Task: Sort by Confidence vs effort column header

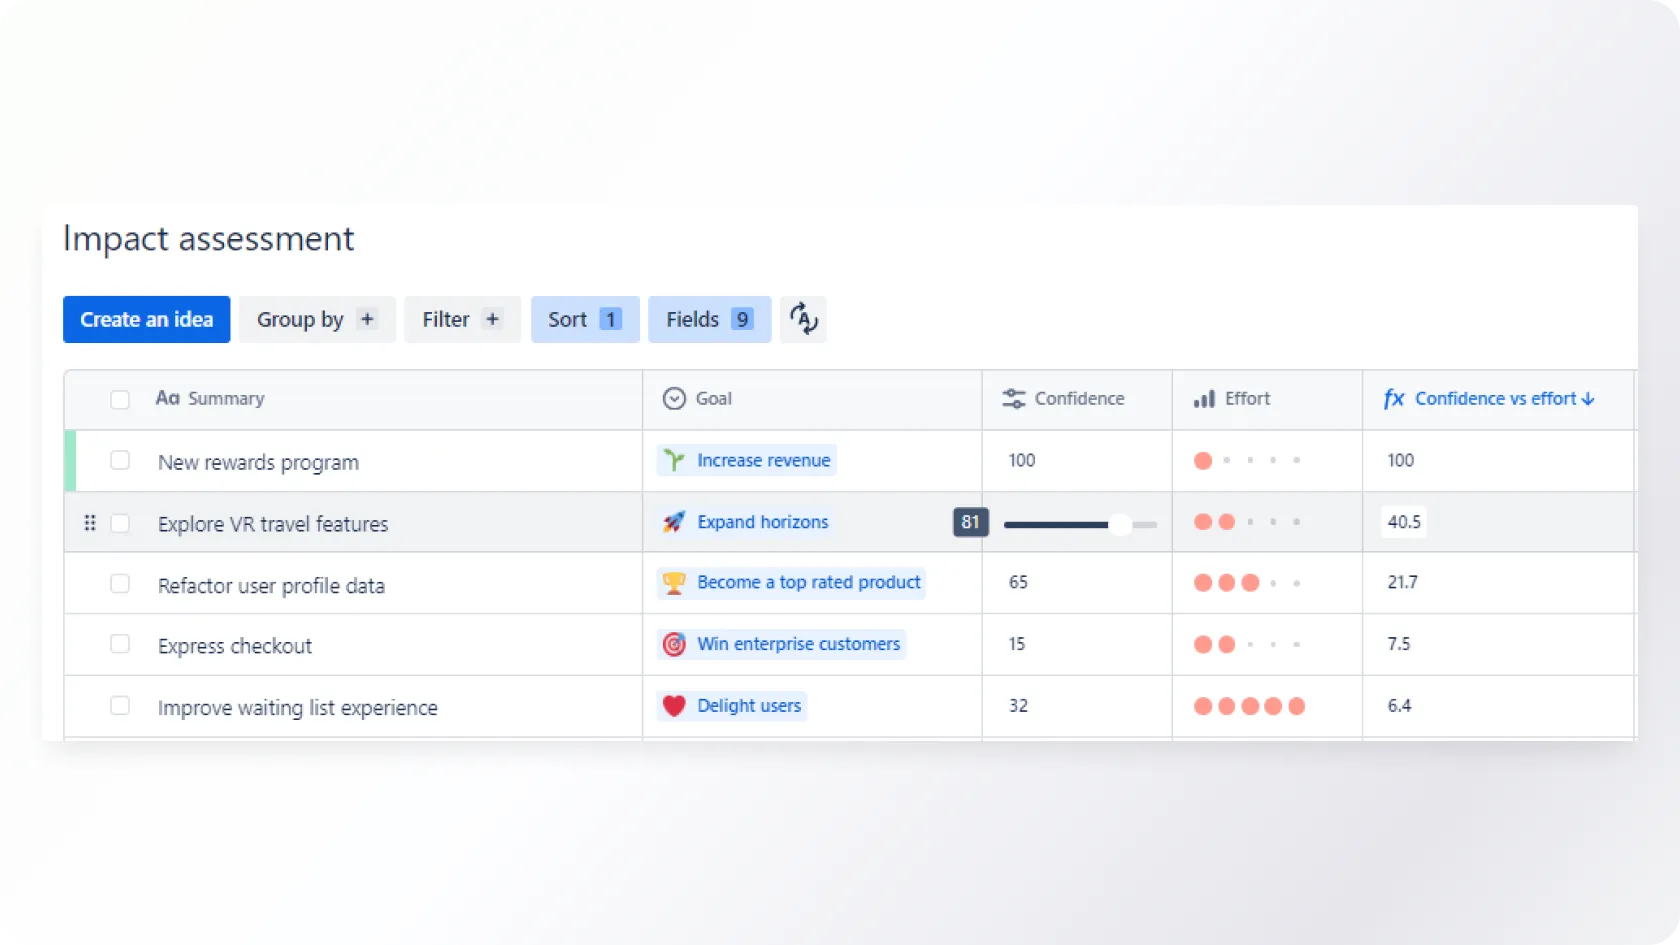Action: (x=1495, y=399)
